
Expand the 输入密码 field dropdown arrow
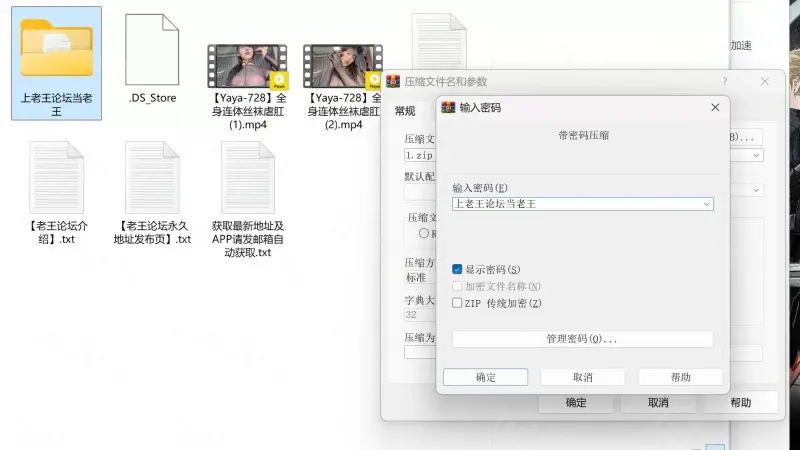pos(707,204)
